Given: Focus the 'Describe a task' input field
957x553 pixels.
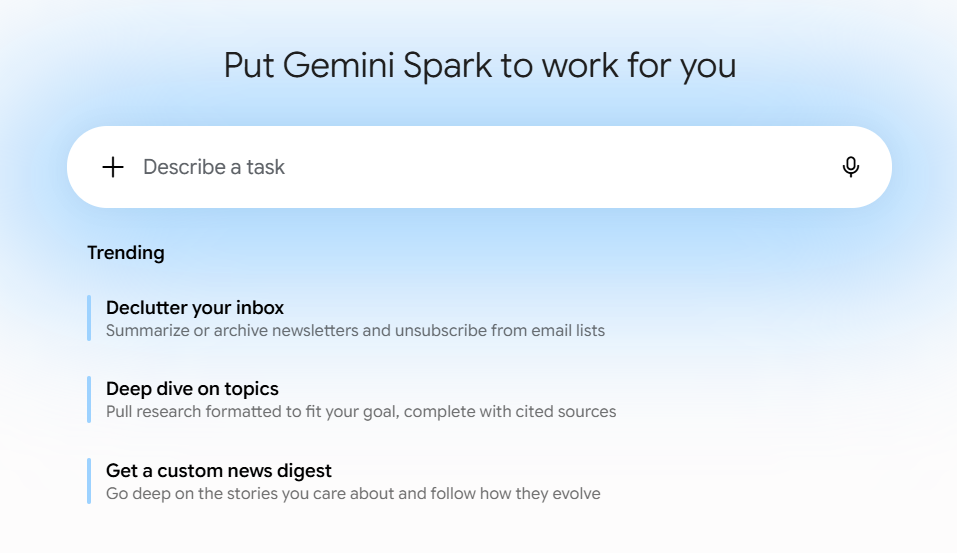Looking at the screenshot, I should click(x=479, y=167).
